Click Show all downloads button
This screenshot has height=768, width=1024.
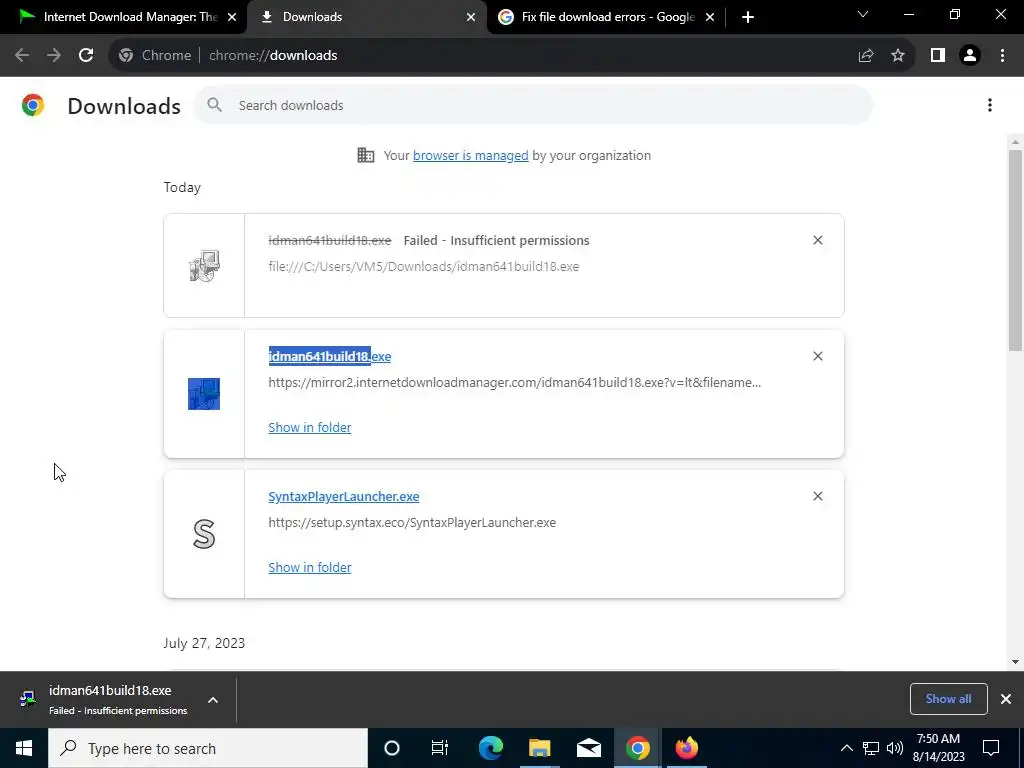point(948,699)
